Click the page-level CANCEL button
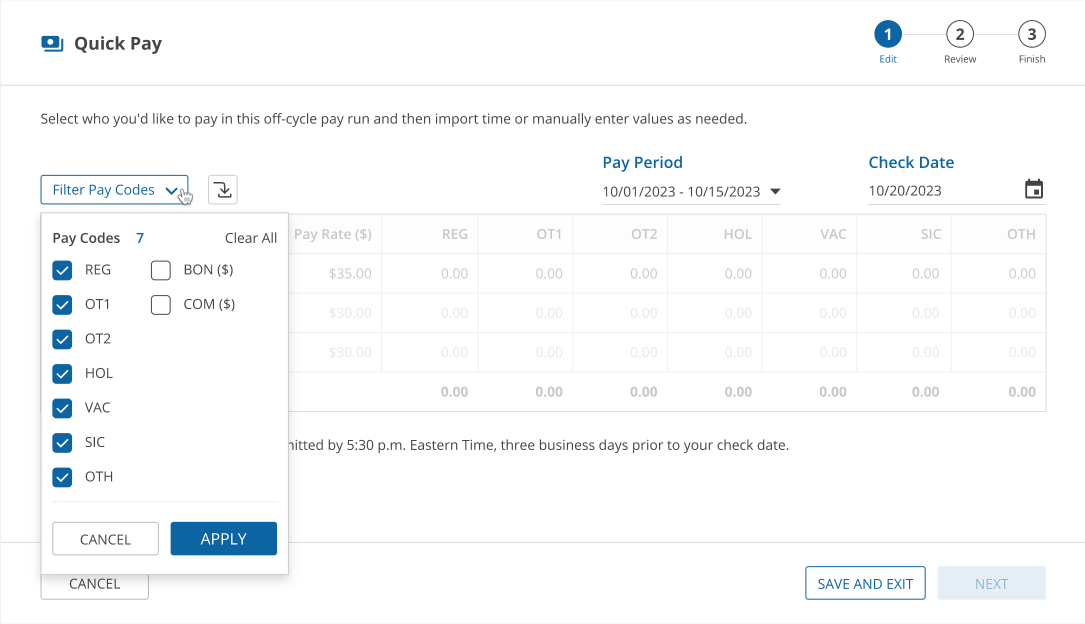The height and width of the screenshot is (624, 1085). coord(95,587)
